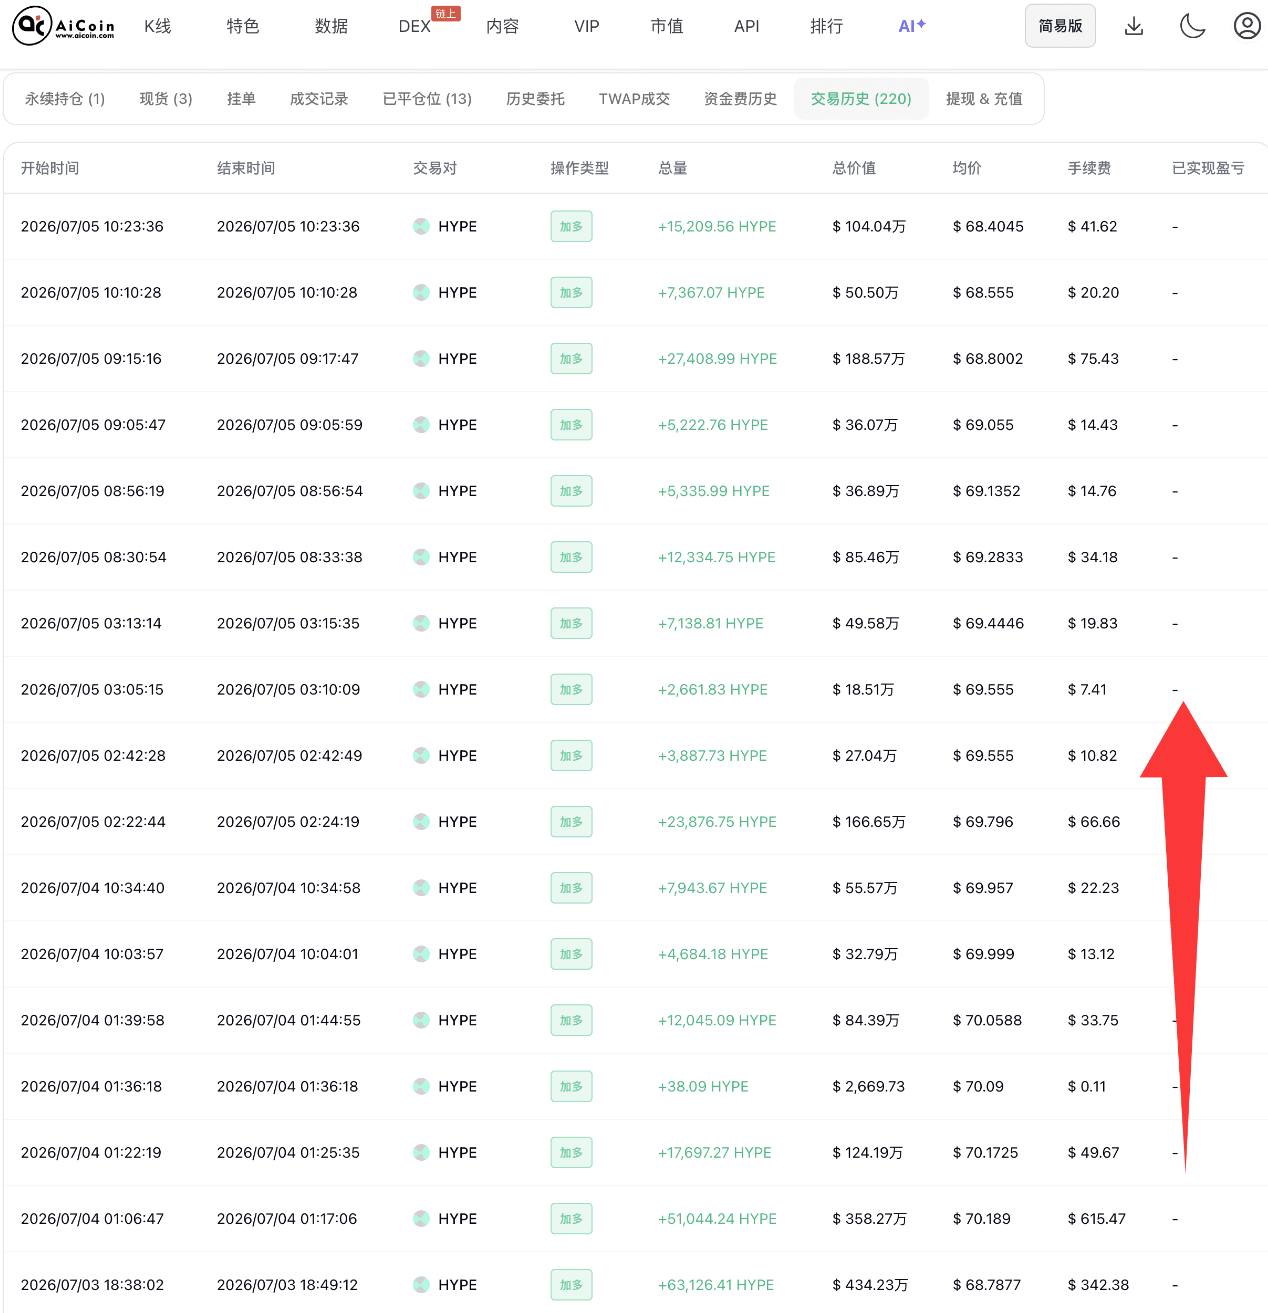The image size is (1268, 1313).
Task: Switch to 历史委托 tab
Action: coord(535,99)
